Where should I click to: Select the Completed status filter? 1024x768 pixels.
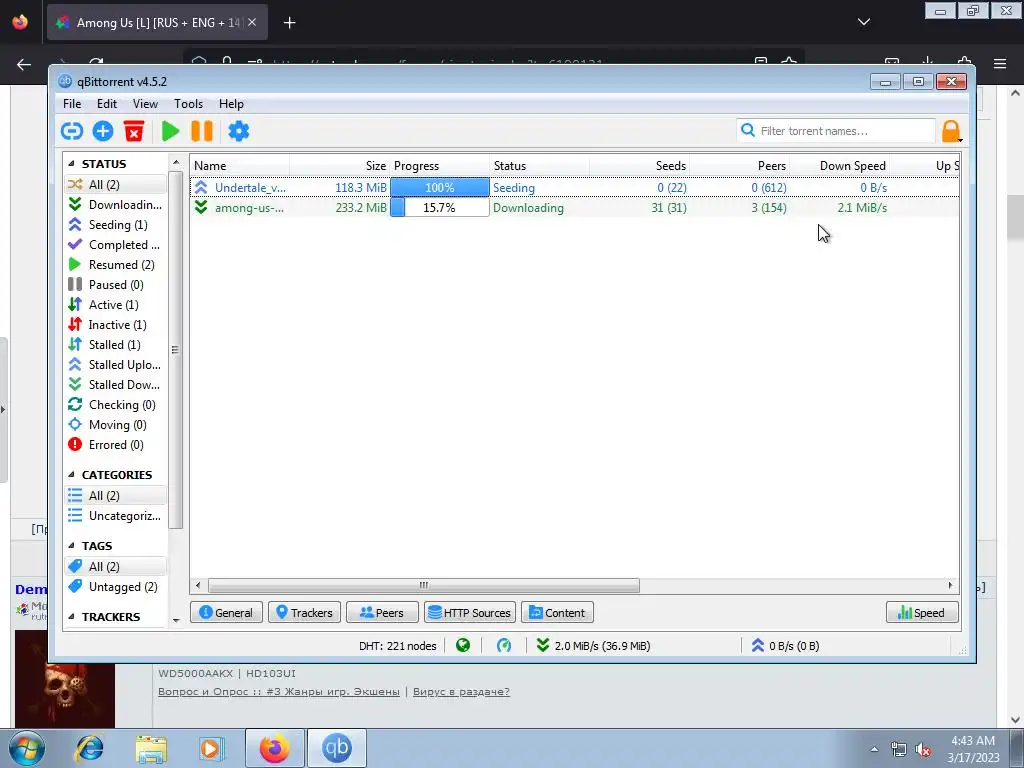click(x=115, y=245)
